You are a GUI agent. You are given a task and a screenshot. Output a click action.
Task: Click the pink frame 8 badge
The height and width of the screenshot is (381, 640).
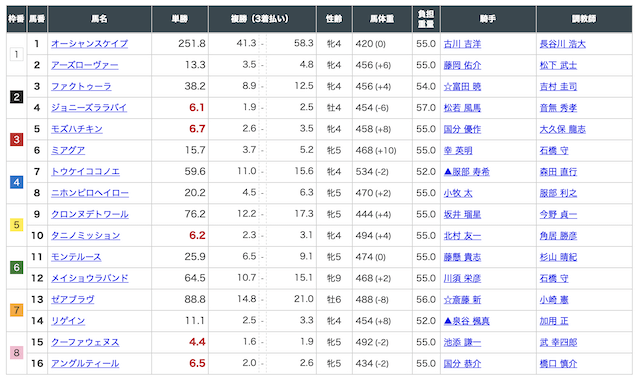16,353
